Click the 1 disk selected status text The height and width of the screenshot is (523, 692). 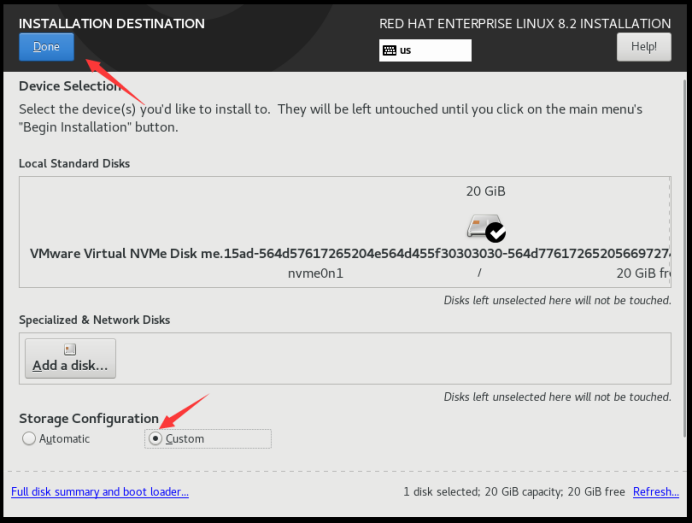tap(514, 492)
